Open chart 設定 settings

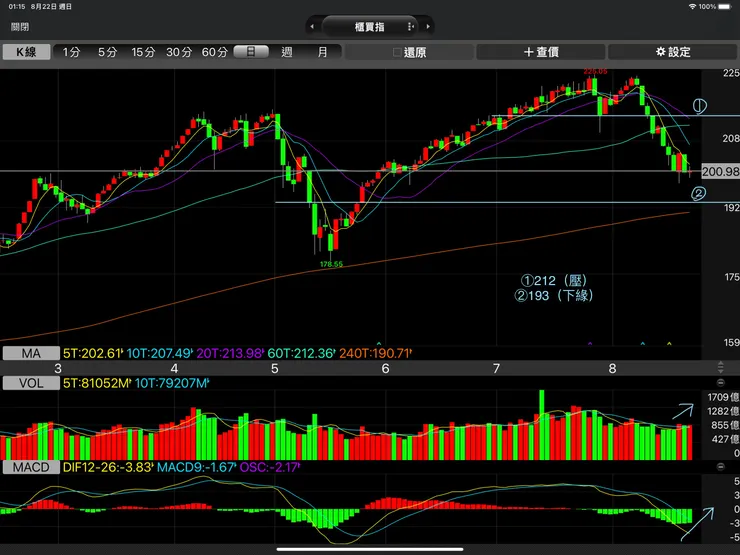pos(673,52)
